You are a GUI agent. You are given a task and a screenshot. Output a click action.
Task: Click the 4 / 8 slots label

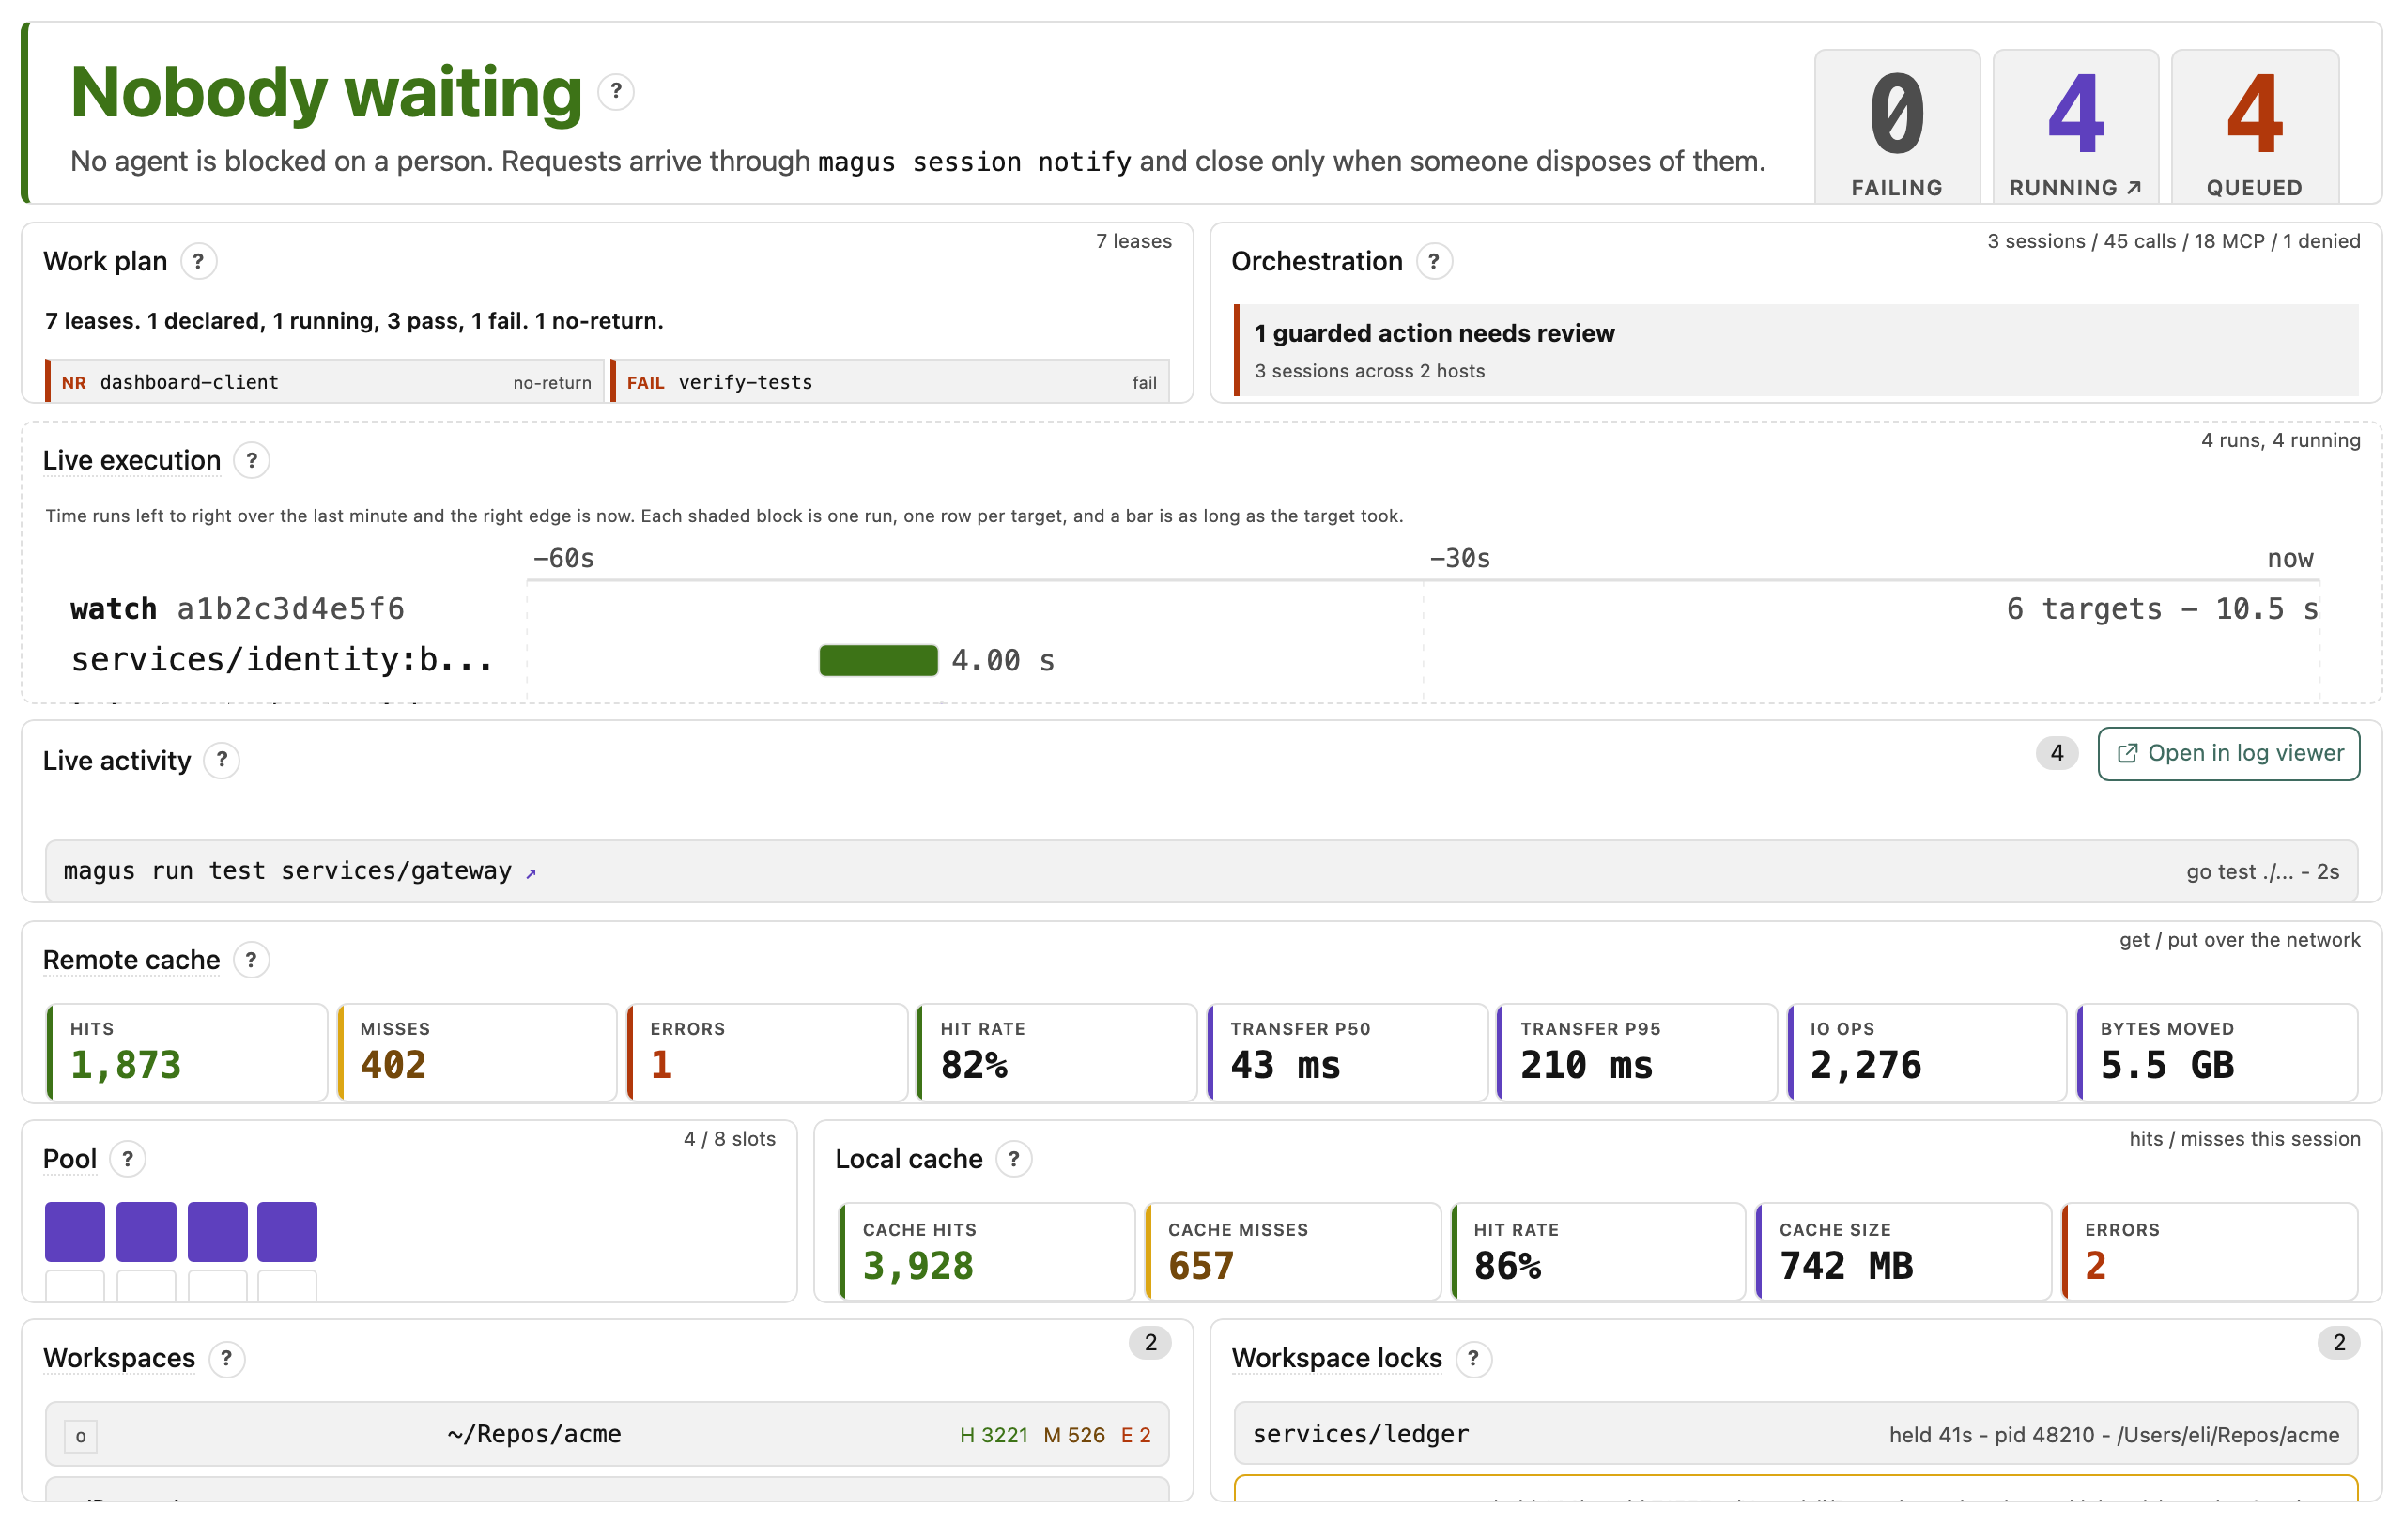(x=729, y=1139)
